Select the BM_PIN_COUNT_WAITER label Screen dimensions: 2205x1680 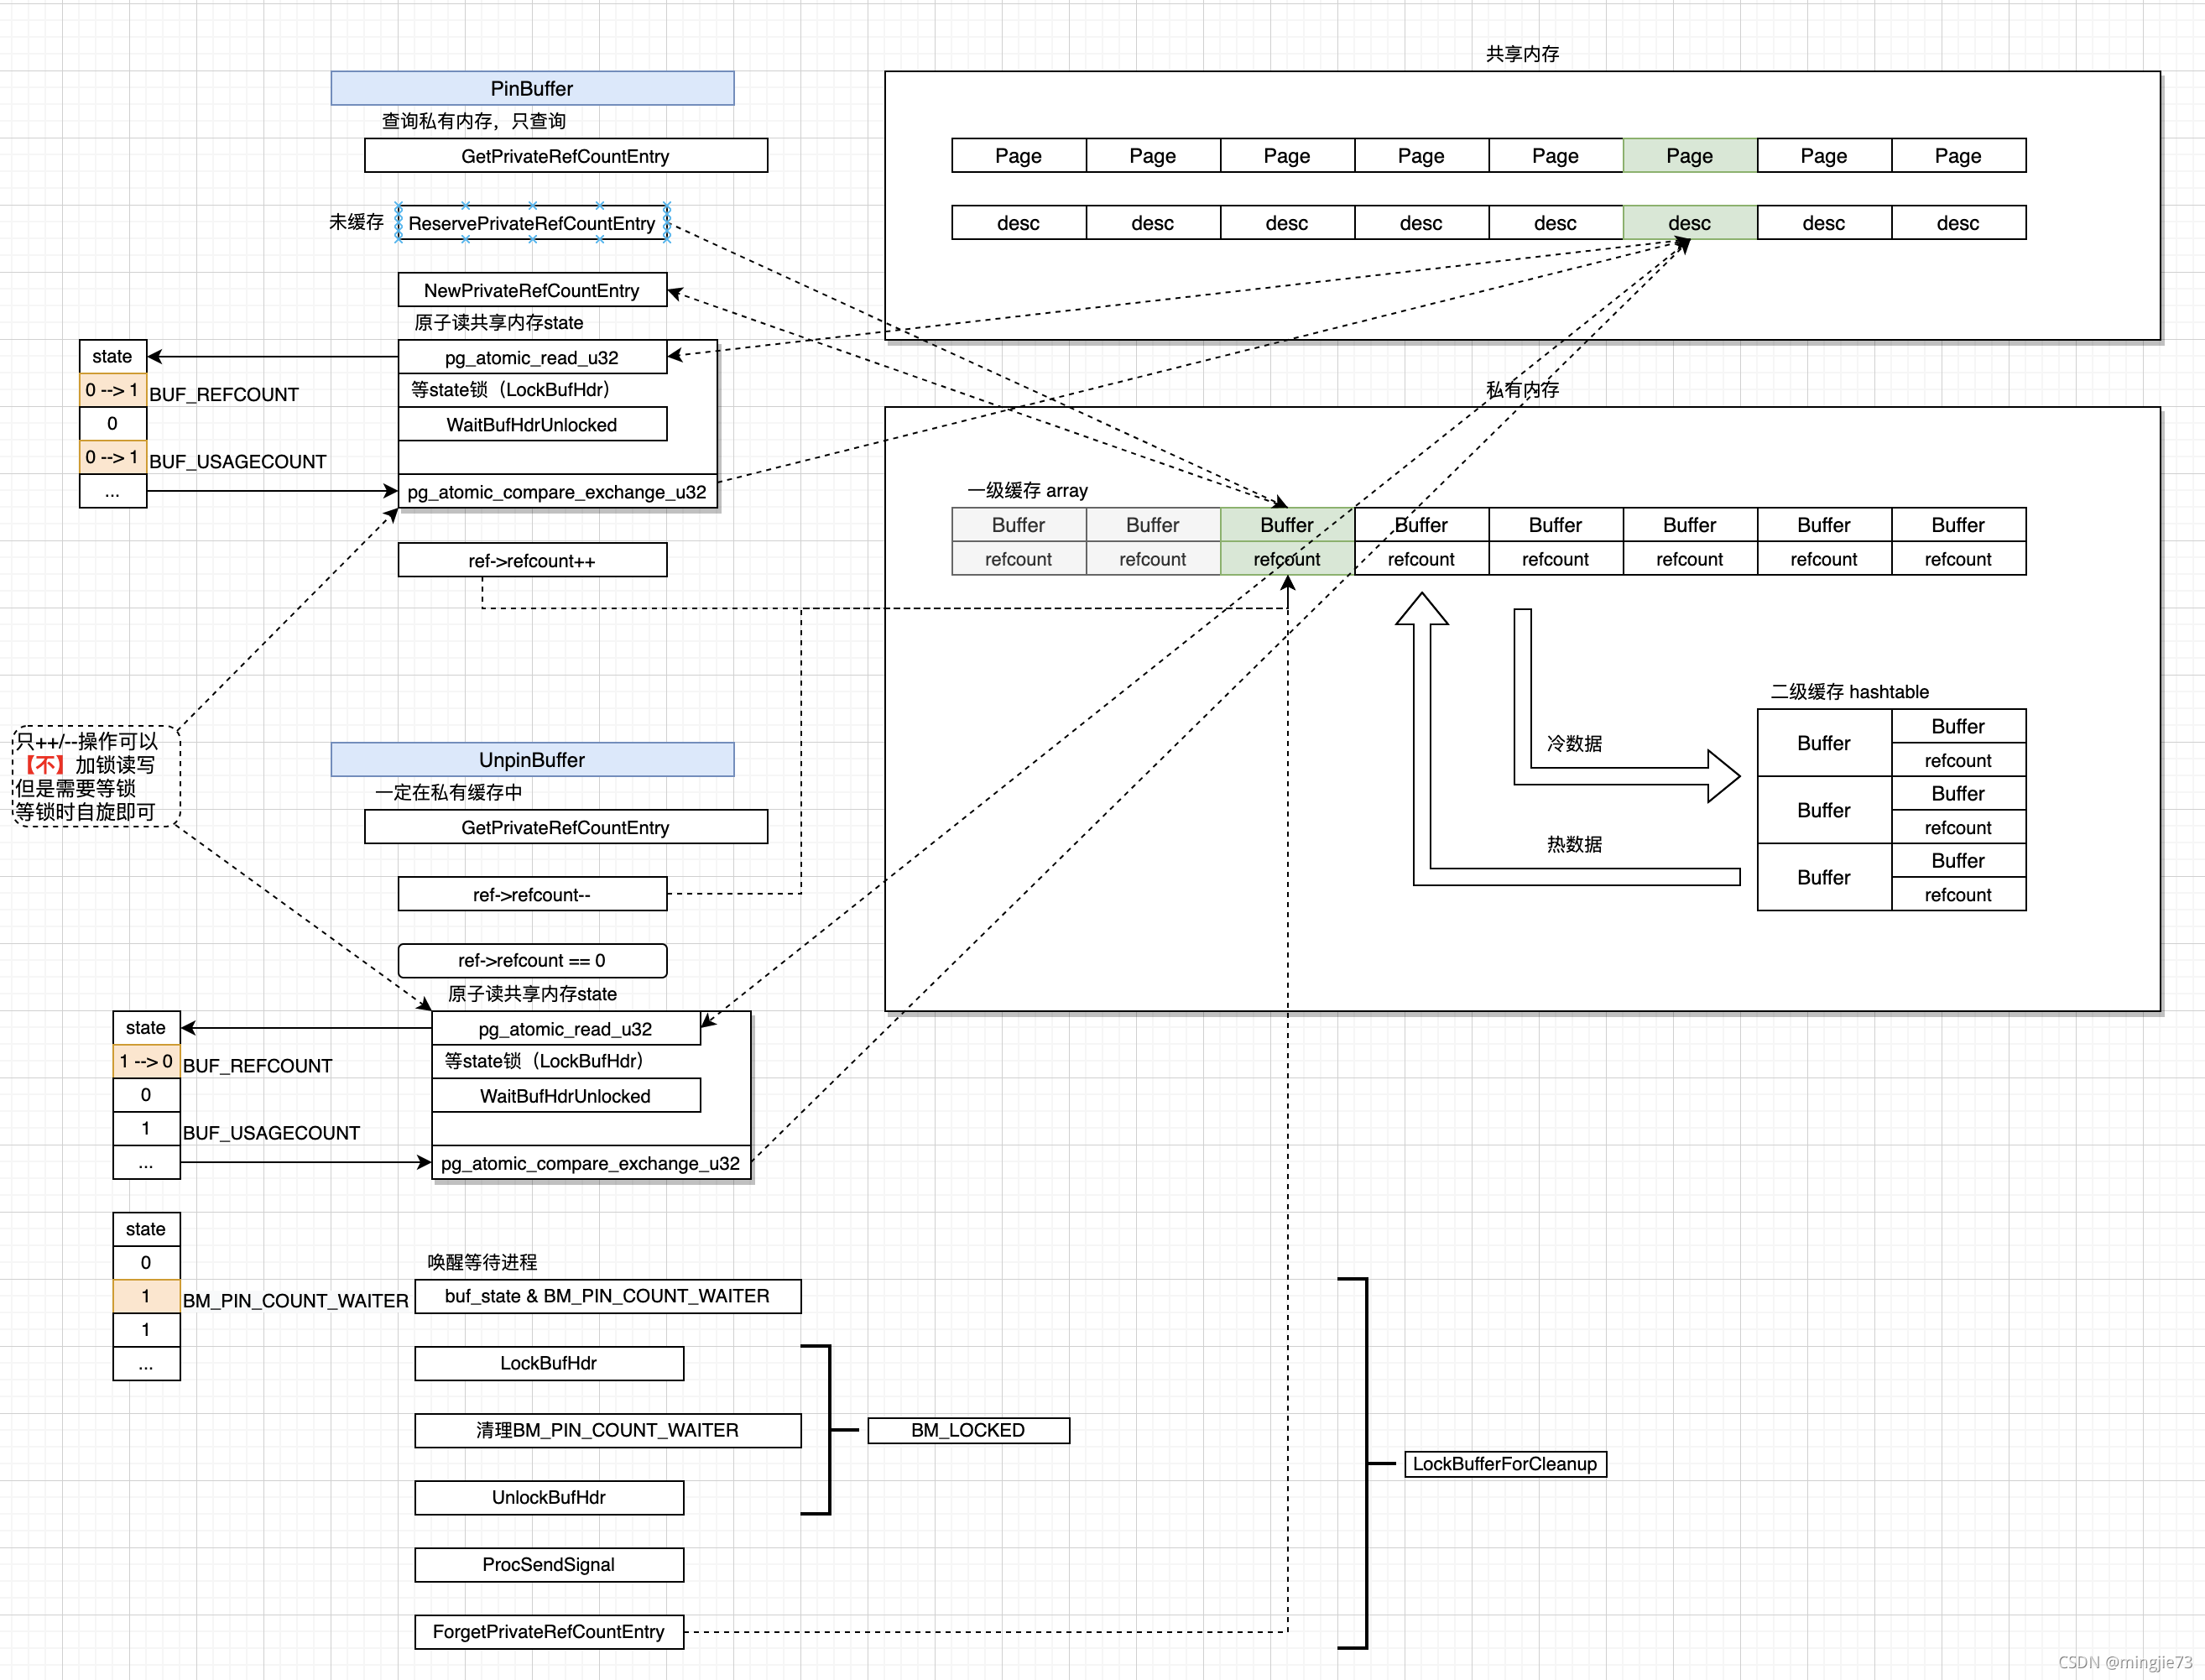[x=295, y=1300]
